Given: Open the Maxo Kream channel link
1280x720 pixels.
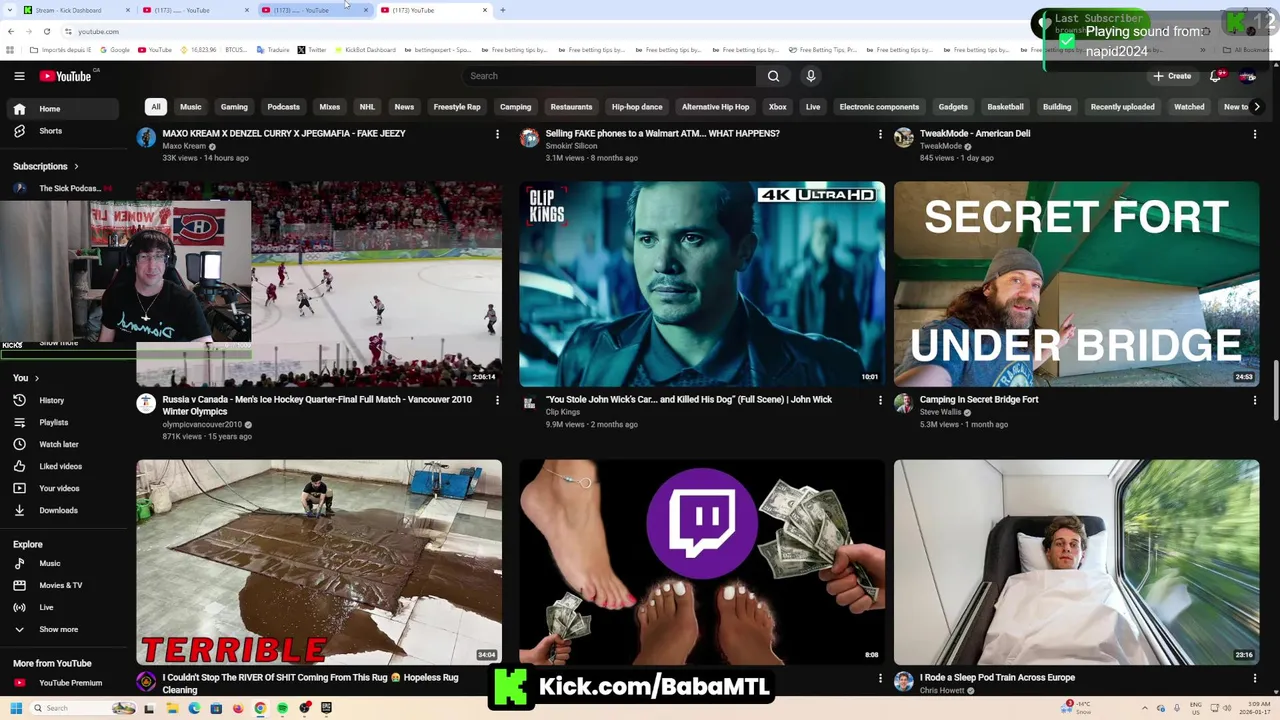Looking at the screenshot, I should 184,146.
